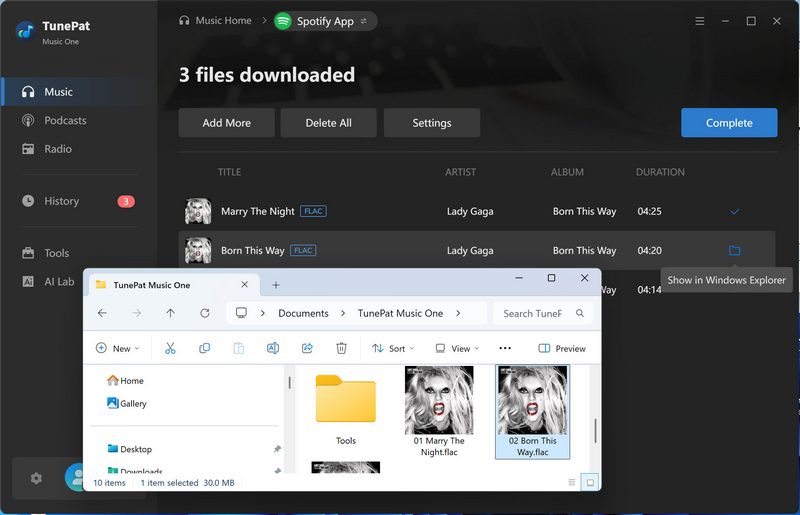Expand chevron after the monitor icon
The image size is (800, 515).
click(263, 313)
